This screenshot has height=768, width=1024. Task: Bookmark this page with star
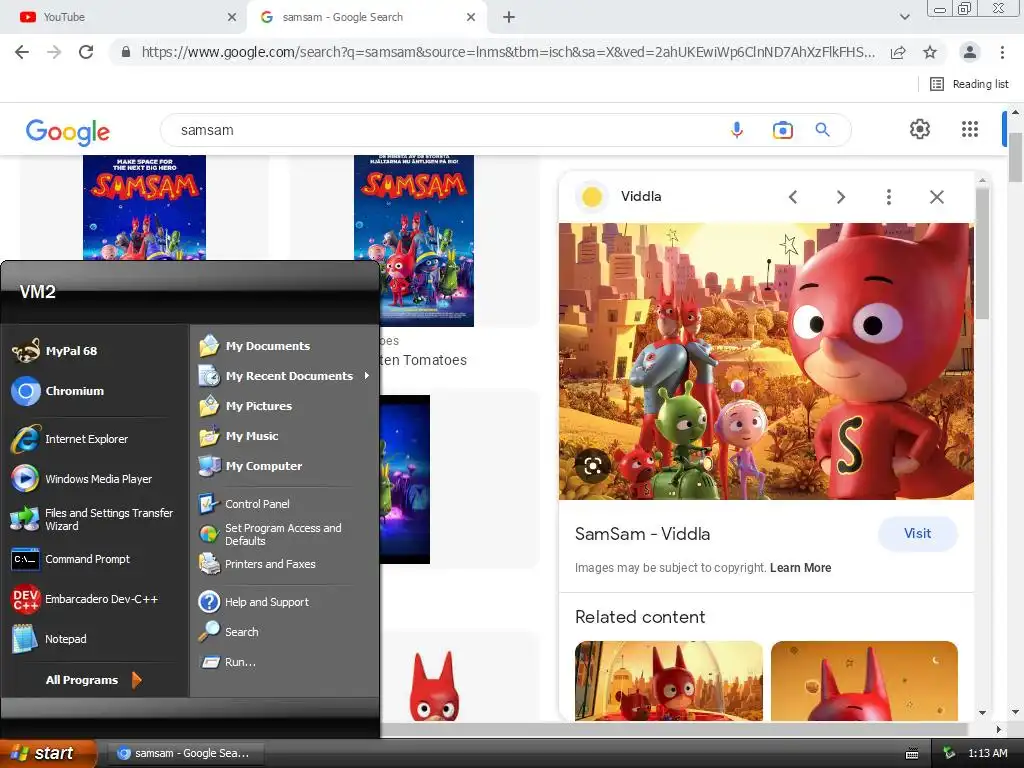[930, 52]
